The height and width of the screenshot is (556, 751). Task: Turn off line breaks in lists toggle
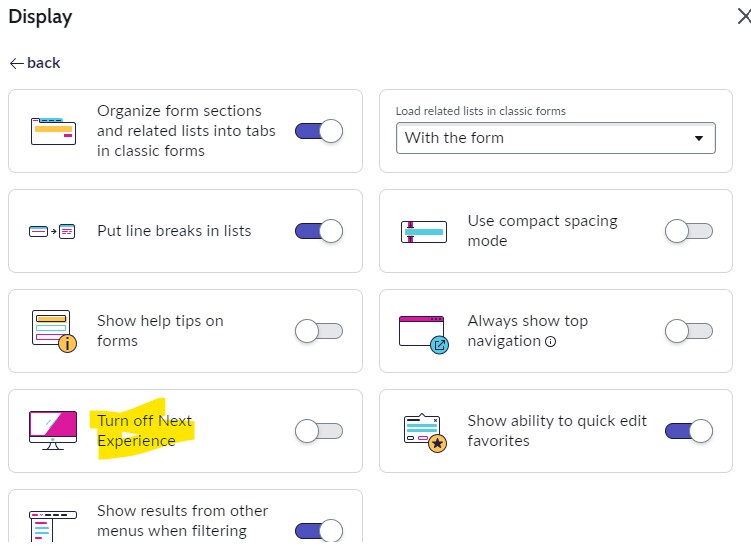point(319,231)
